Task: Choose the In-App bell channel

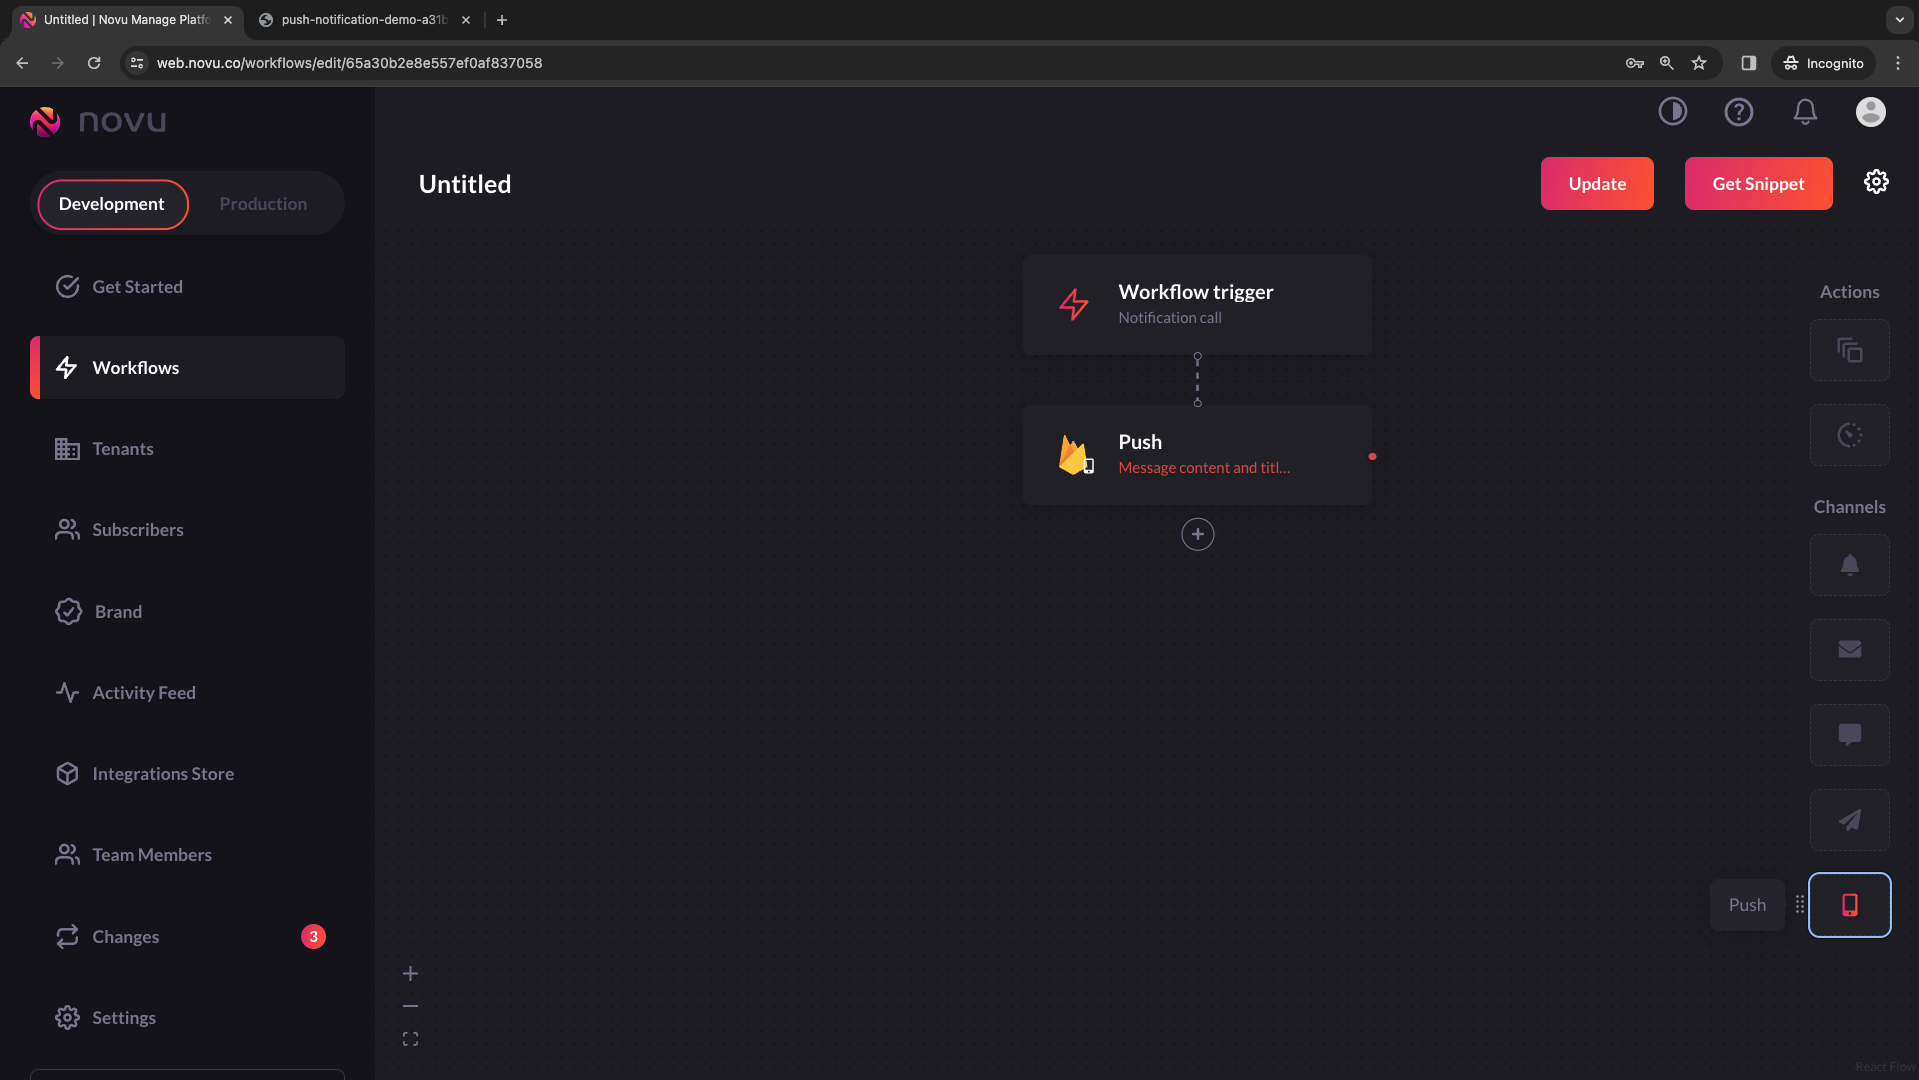Action: (1849, 565)
